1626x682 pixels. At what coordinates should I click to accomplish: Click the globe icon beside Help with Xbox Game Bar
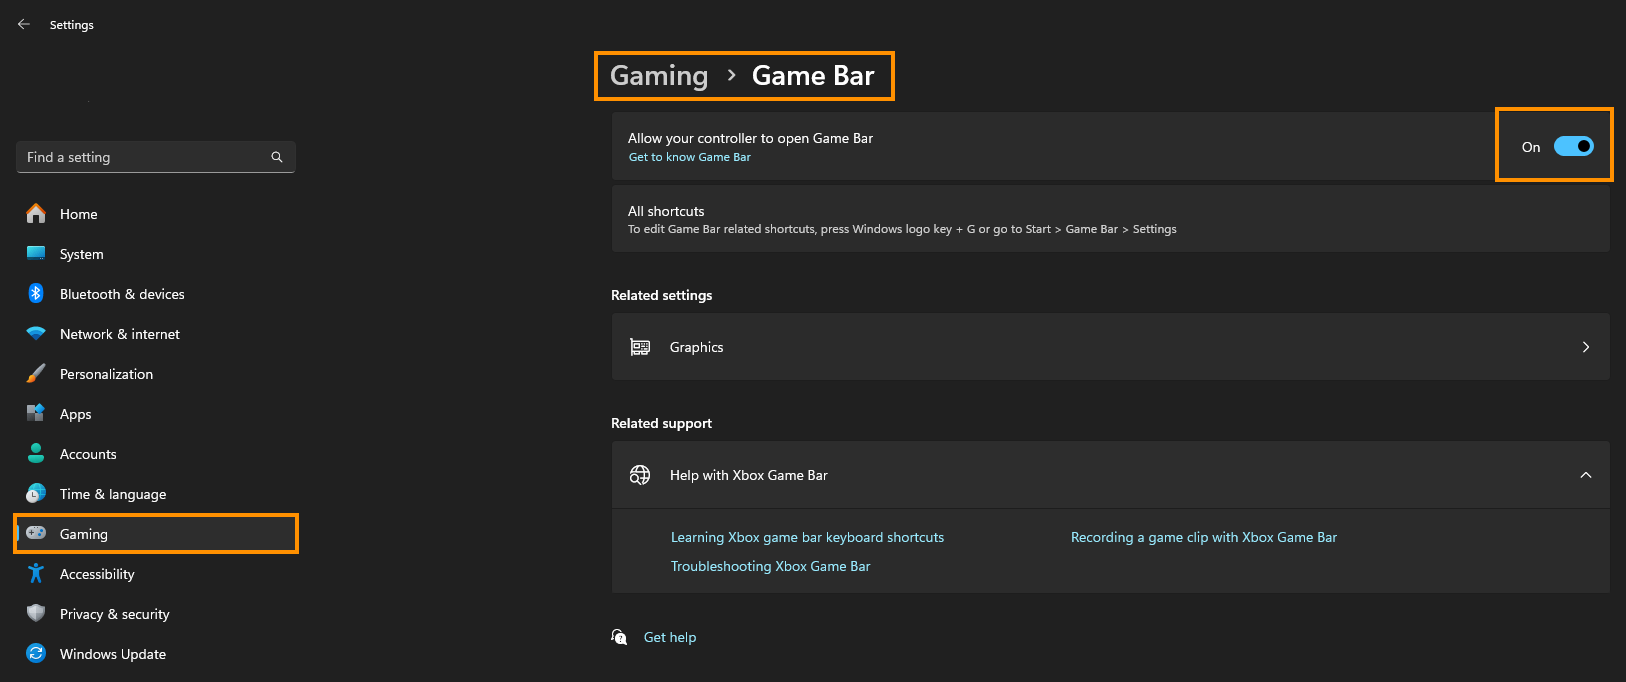click(640, 475)
